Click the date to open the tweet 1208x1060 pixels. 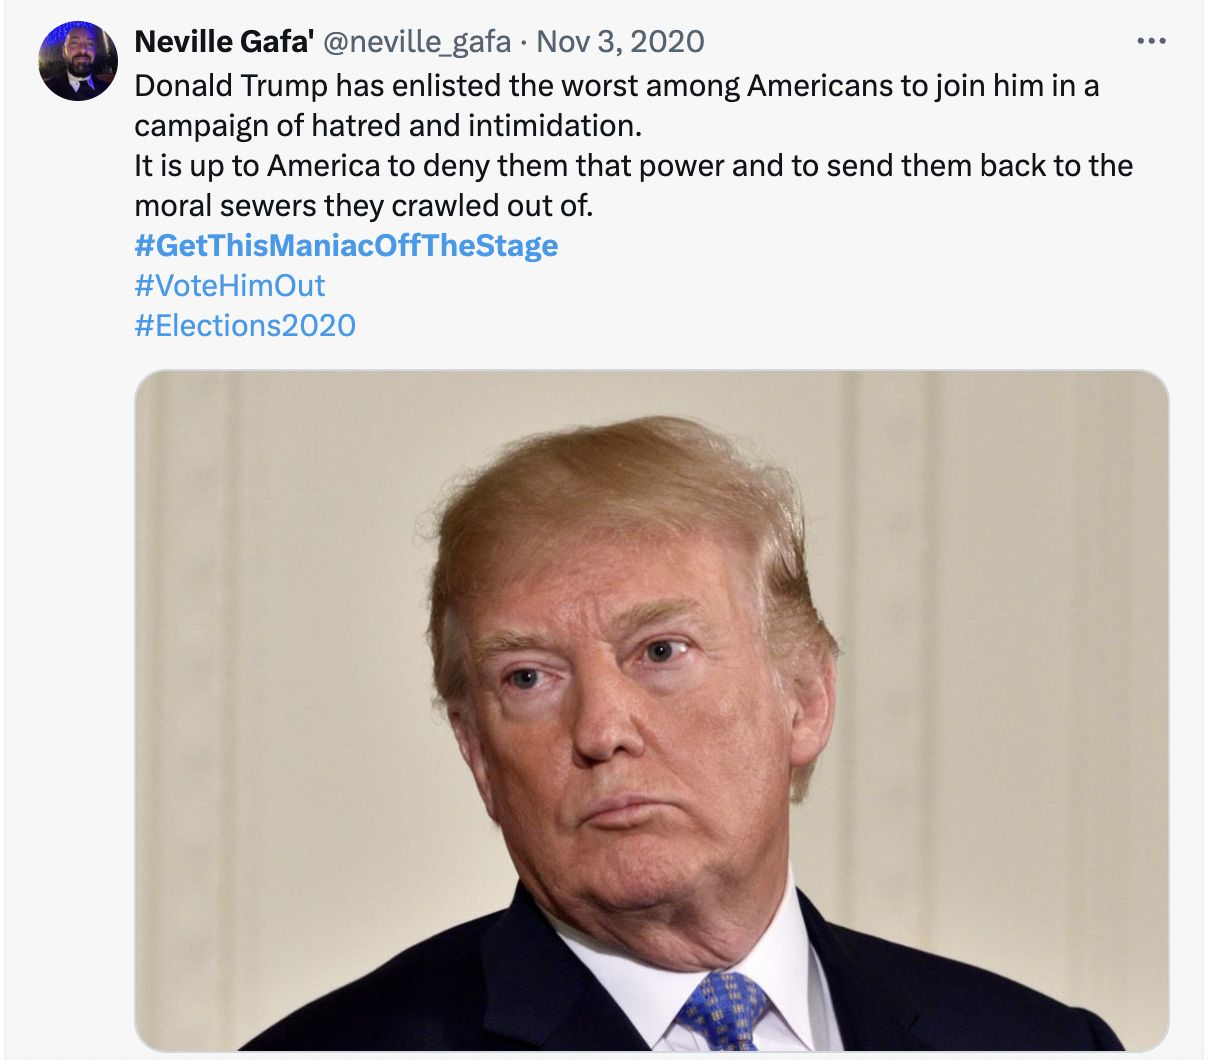619,42
